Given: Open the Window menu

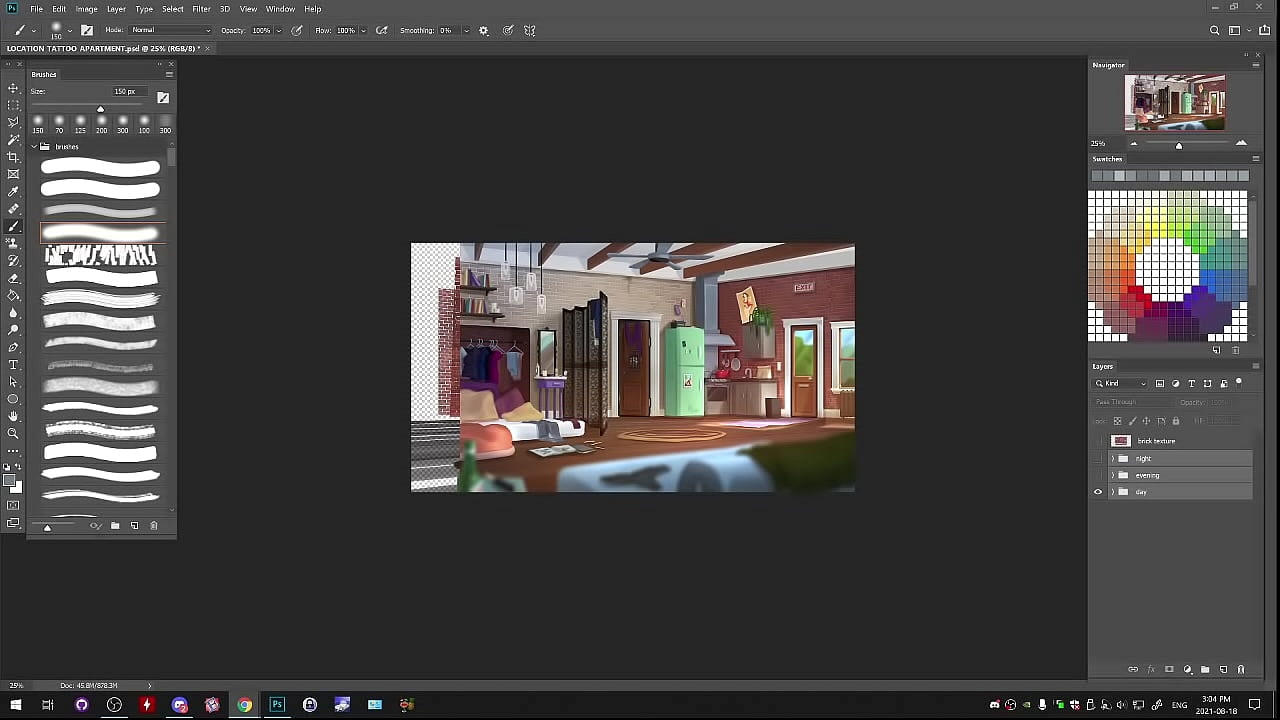Looking at the screenshot, I should pos(280,9).
